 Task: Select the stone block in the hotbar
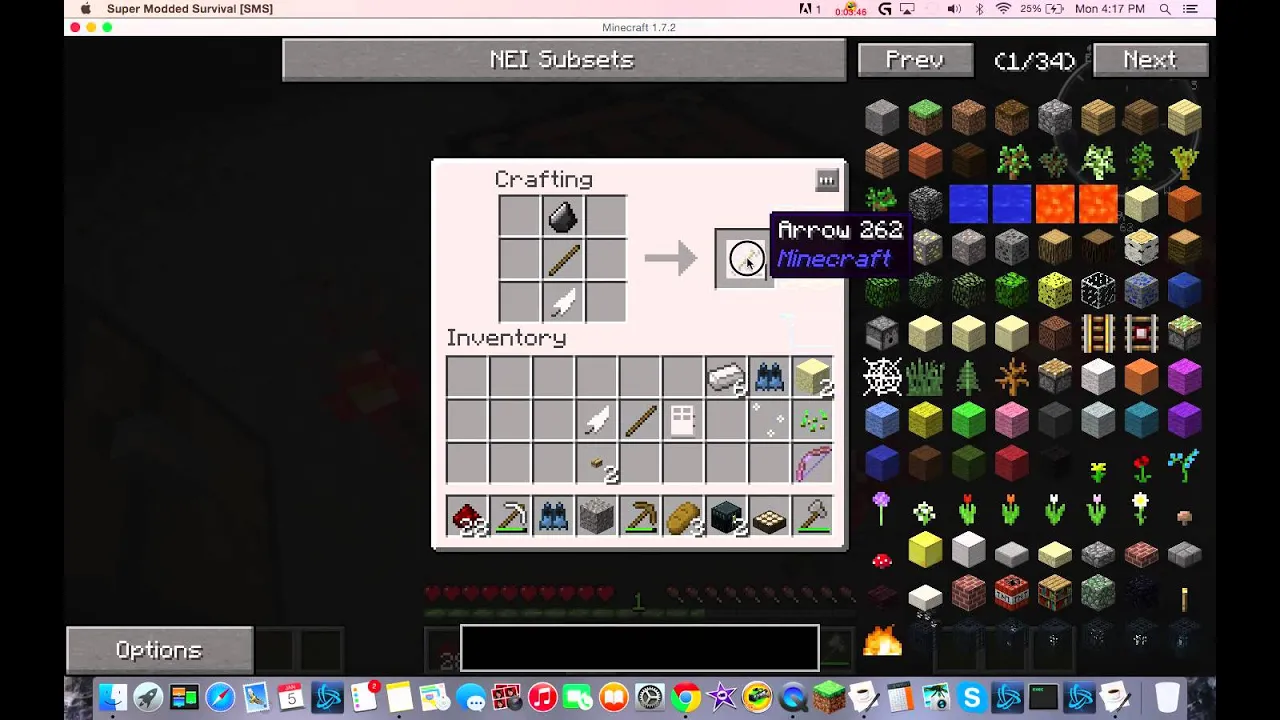point(596,517)
